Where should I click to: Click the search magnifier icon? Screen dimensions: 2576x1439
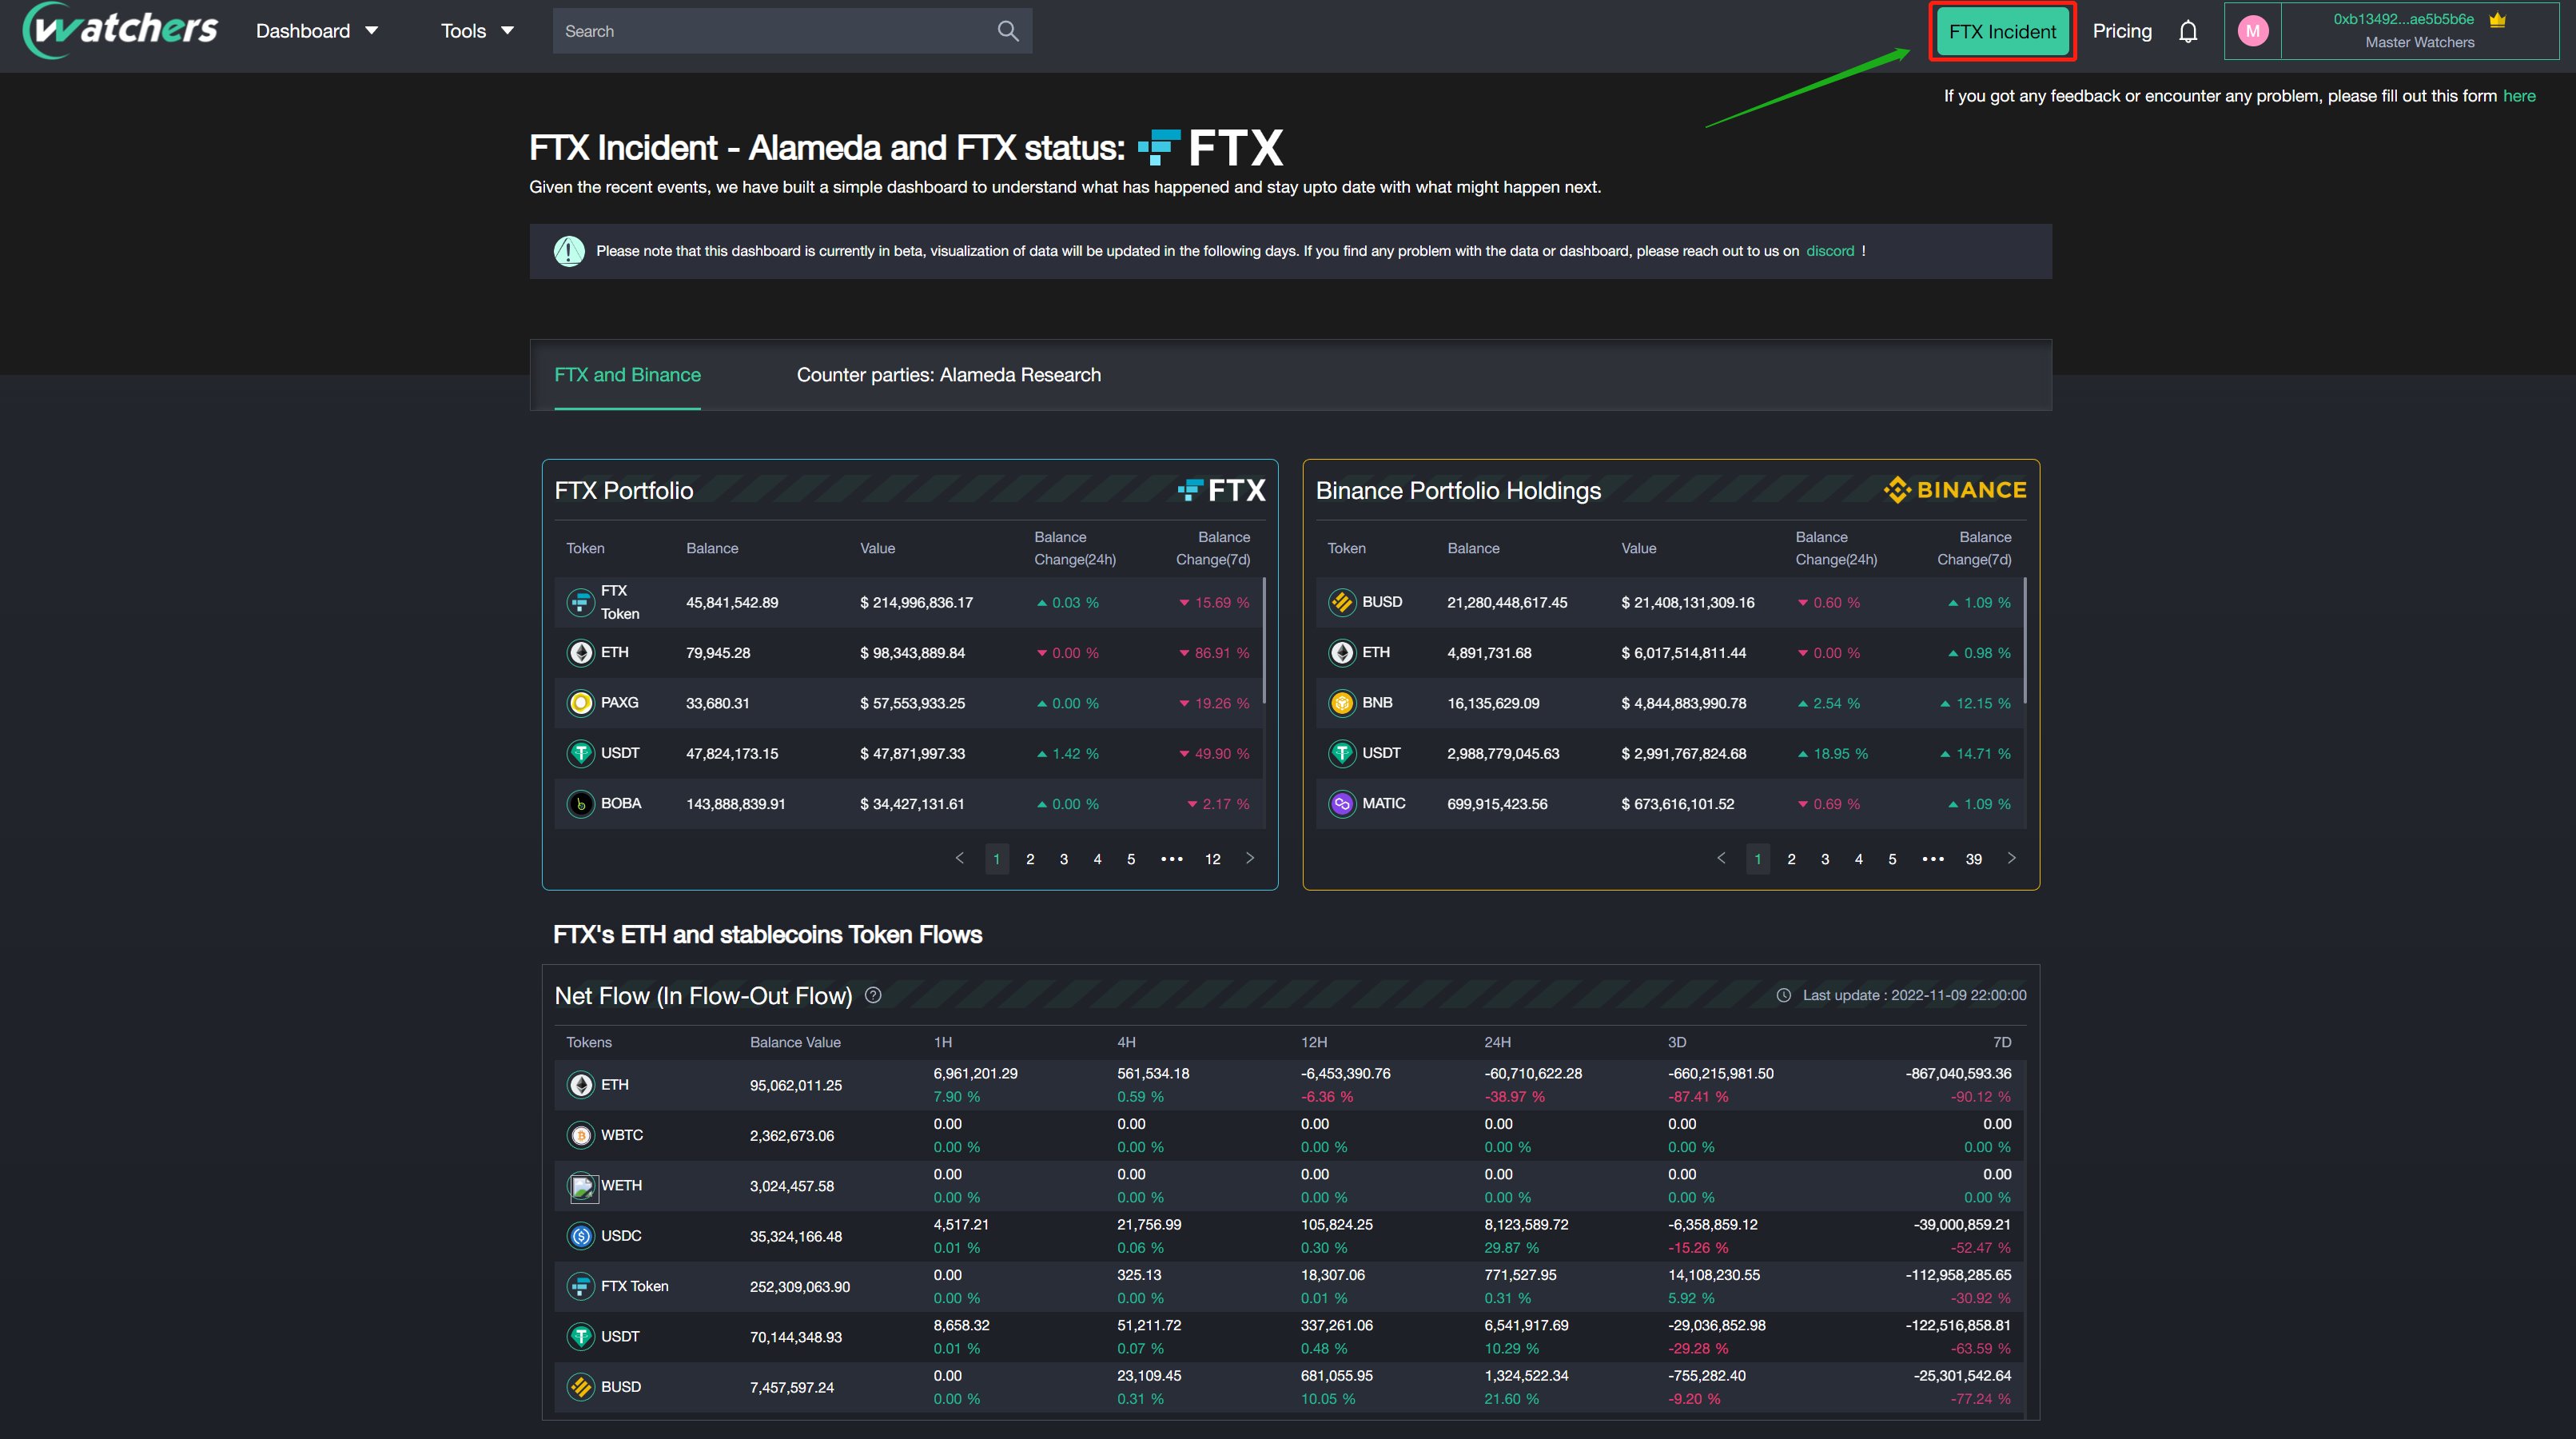click(1008, 30)
